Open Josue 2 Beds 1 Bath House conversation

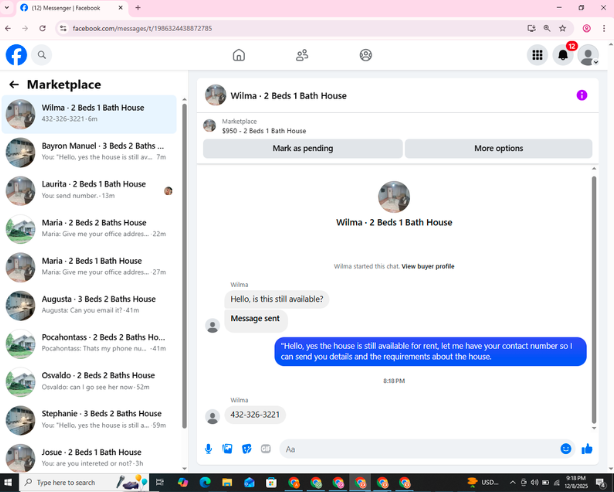[x=89, y=458]
